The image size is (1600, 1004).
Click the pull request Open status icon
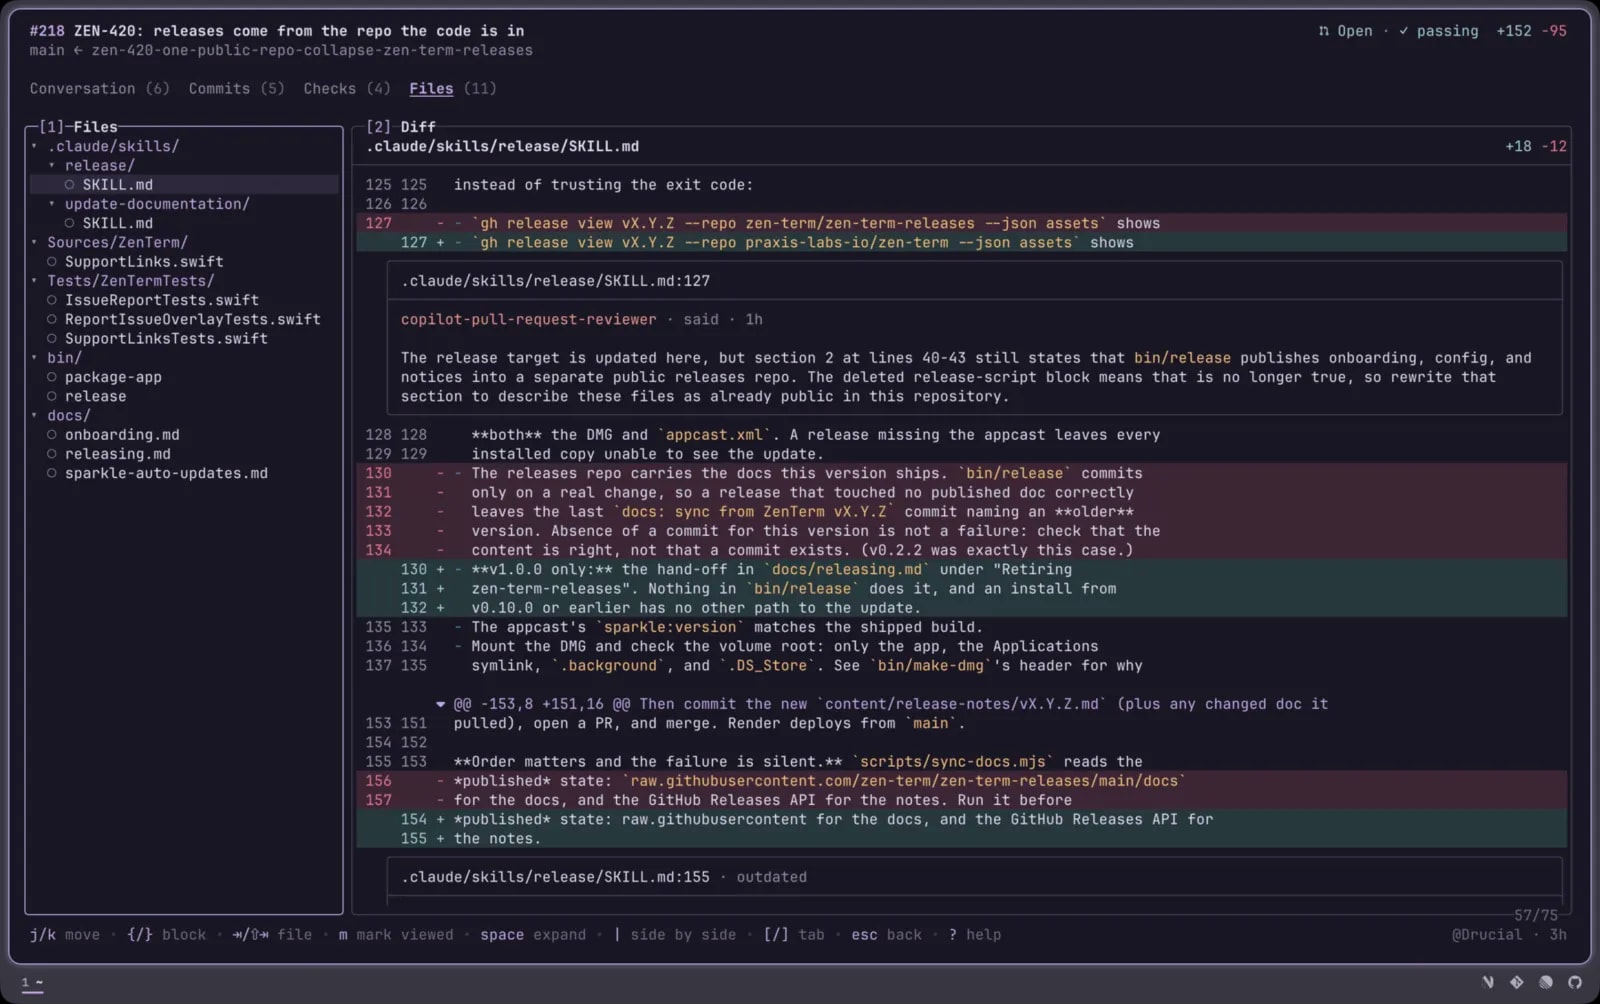[1324, 31]
